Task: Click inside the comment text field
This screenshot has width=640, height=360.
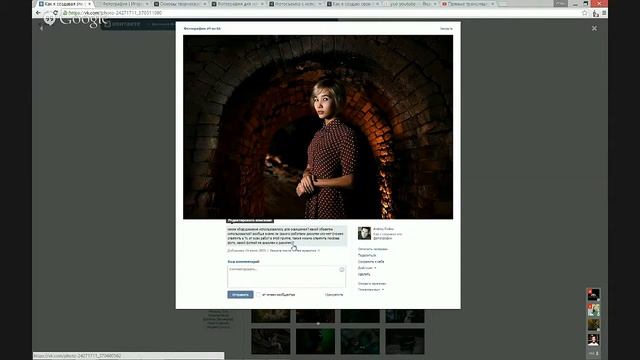Action: click(286, 276)
